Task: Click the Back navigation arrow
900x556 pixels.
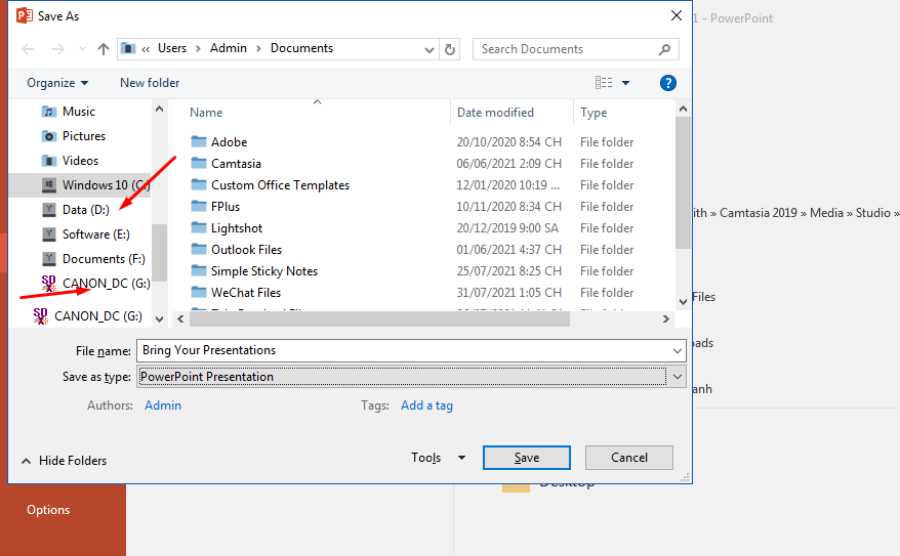Action: 28,49
